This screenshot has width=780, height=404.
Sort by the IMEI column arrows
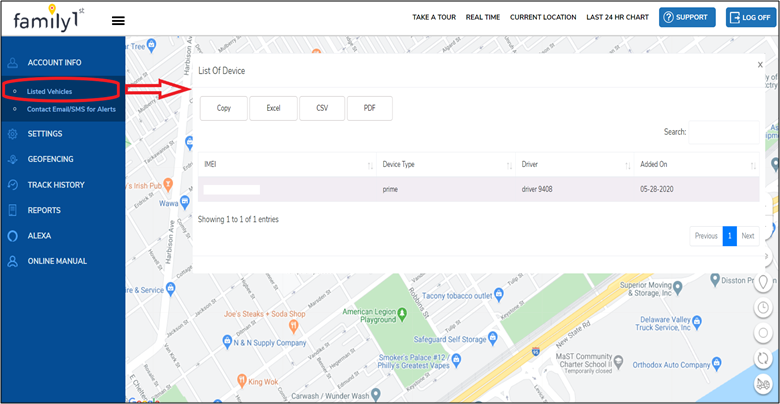370,165
